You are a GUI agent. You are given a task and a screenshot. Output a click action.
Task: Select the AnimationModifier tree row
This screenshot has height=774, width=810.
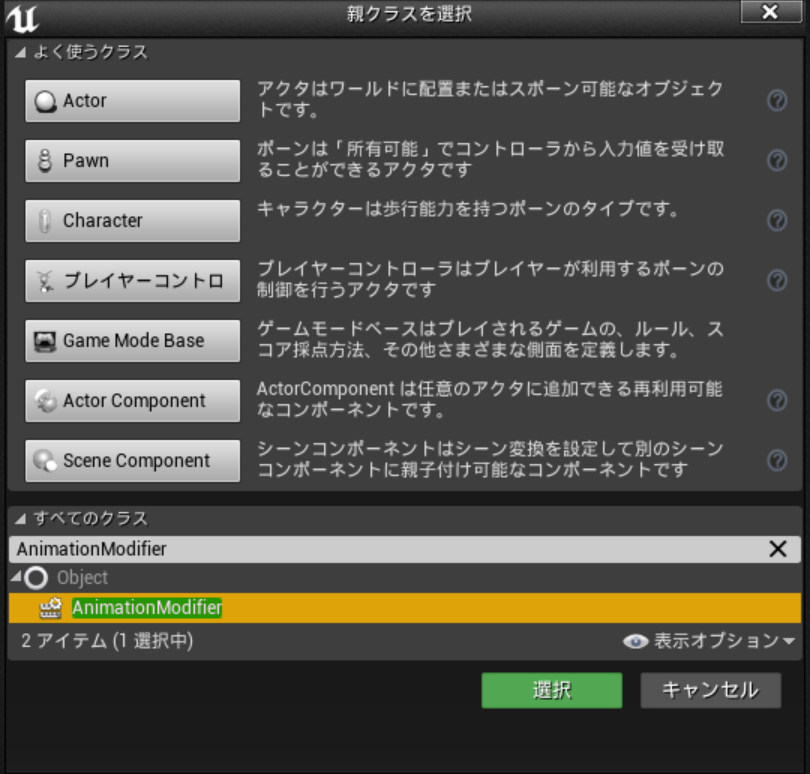point(405,608)
